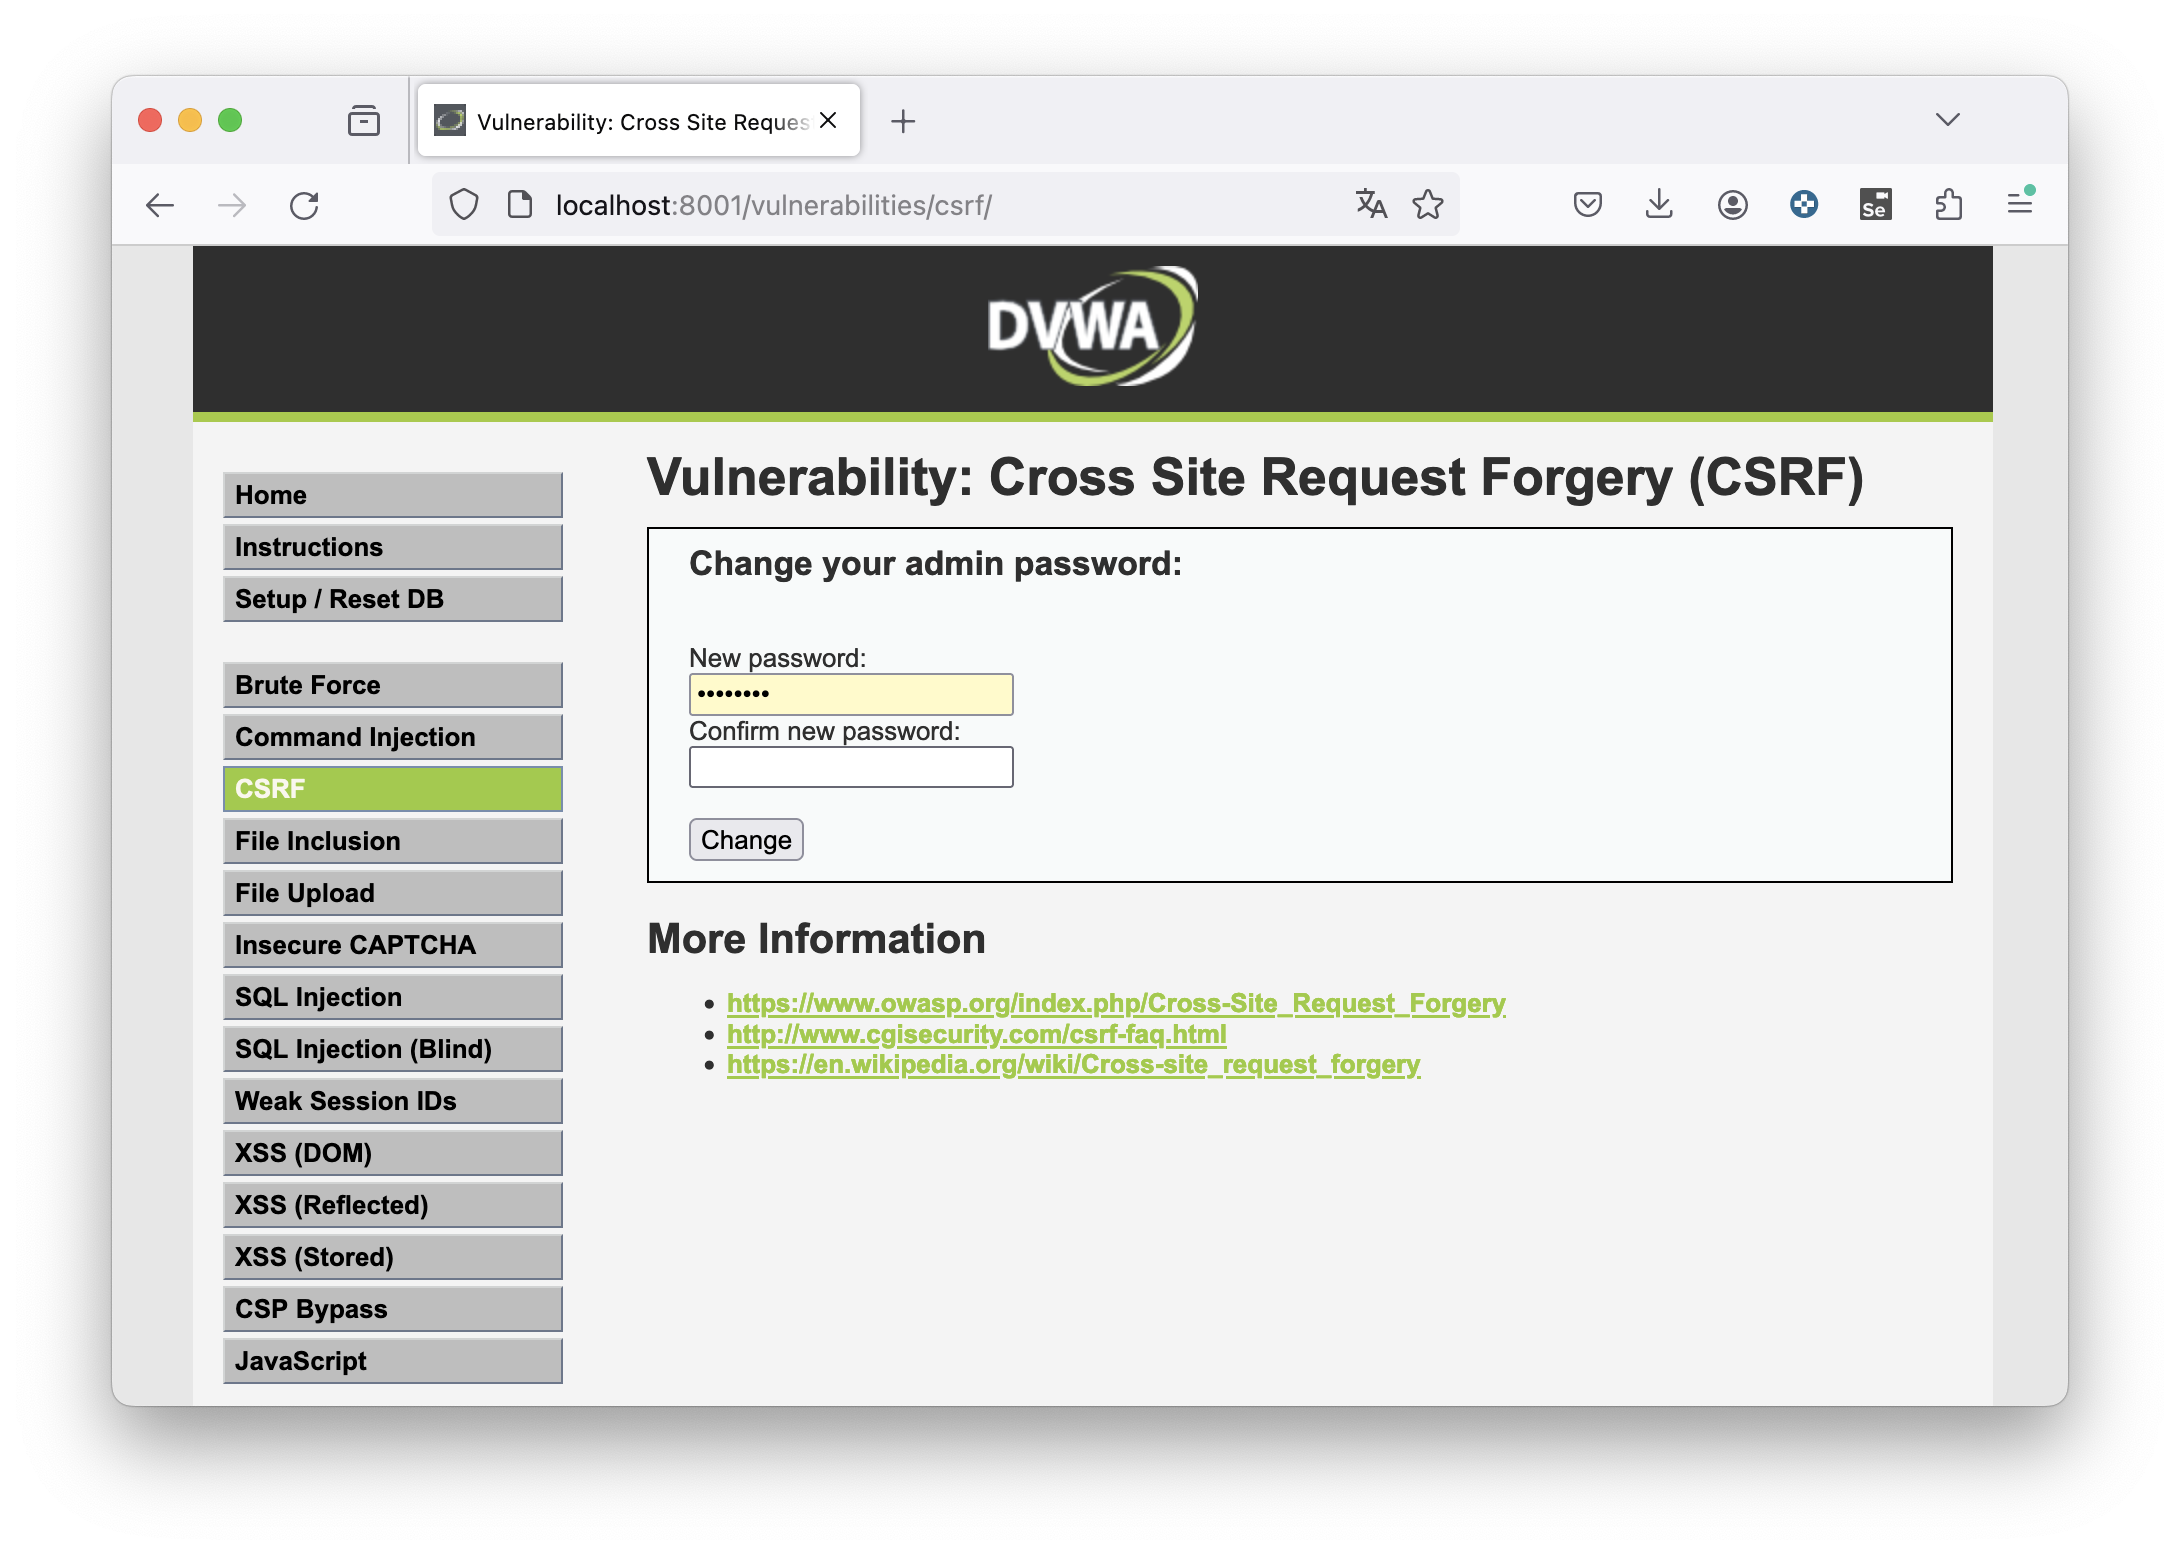Open File Inclusion page
2180x1554 pixels.
(393, 841)
